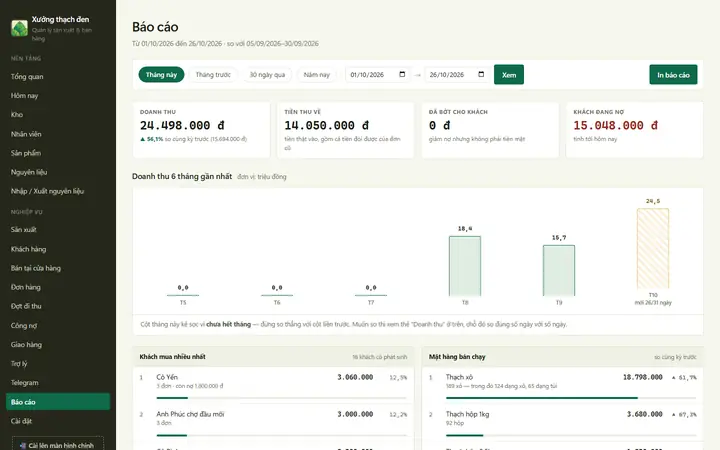The height and width of the screenshot is (450, 720).
Task: Open Đợt đi thu in the sidebar
Action: (x=57, y=306)
